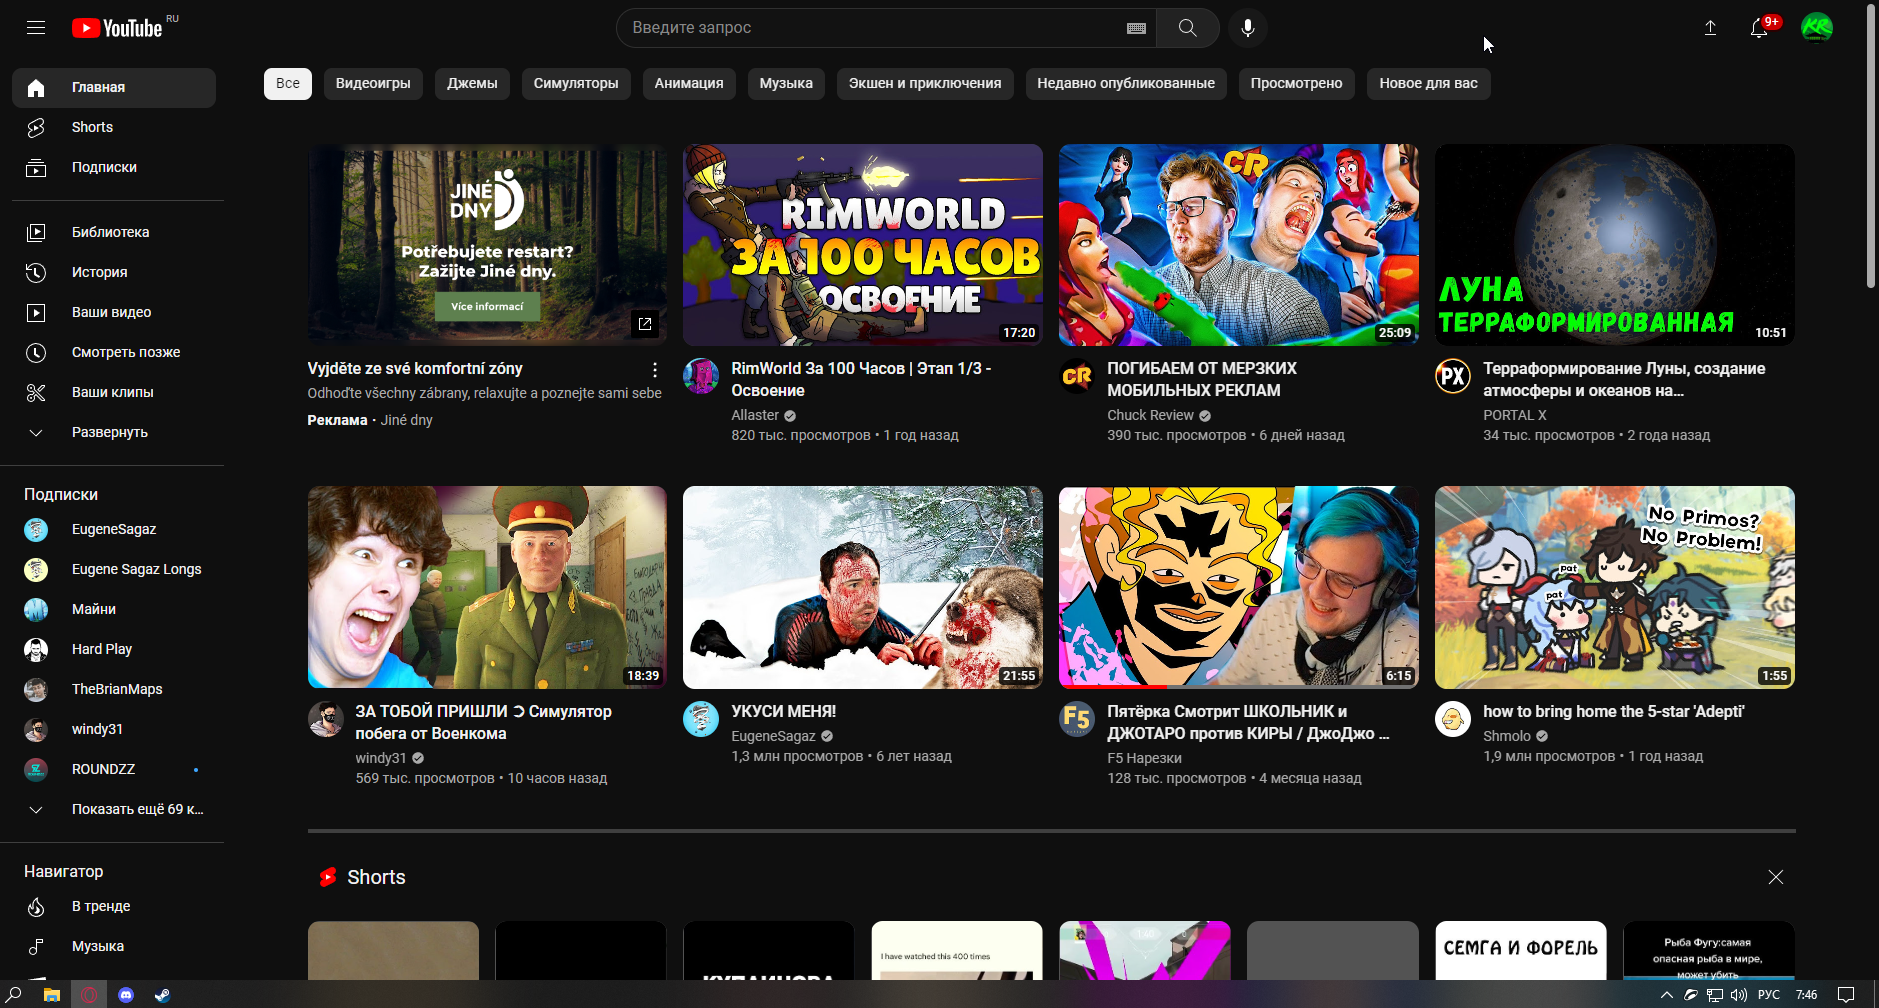This screenshot has height=1008, width=1879.
Task: Open windy31 subscription in sidebar
Action: coord(114,729)
